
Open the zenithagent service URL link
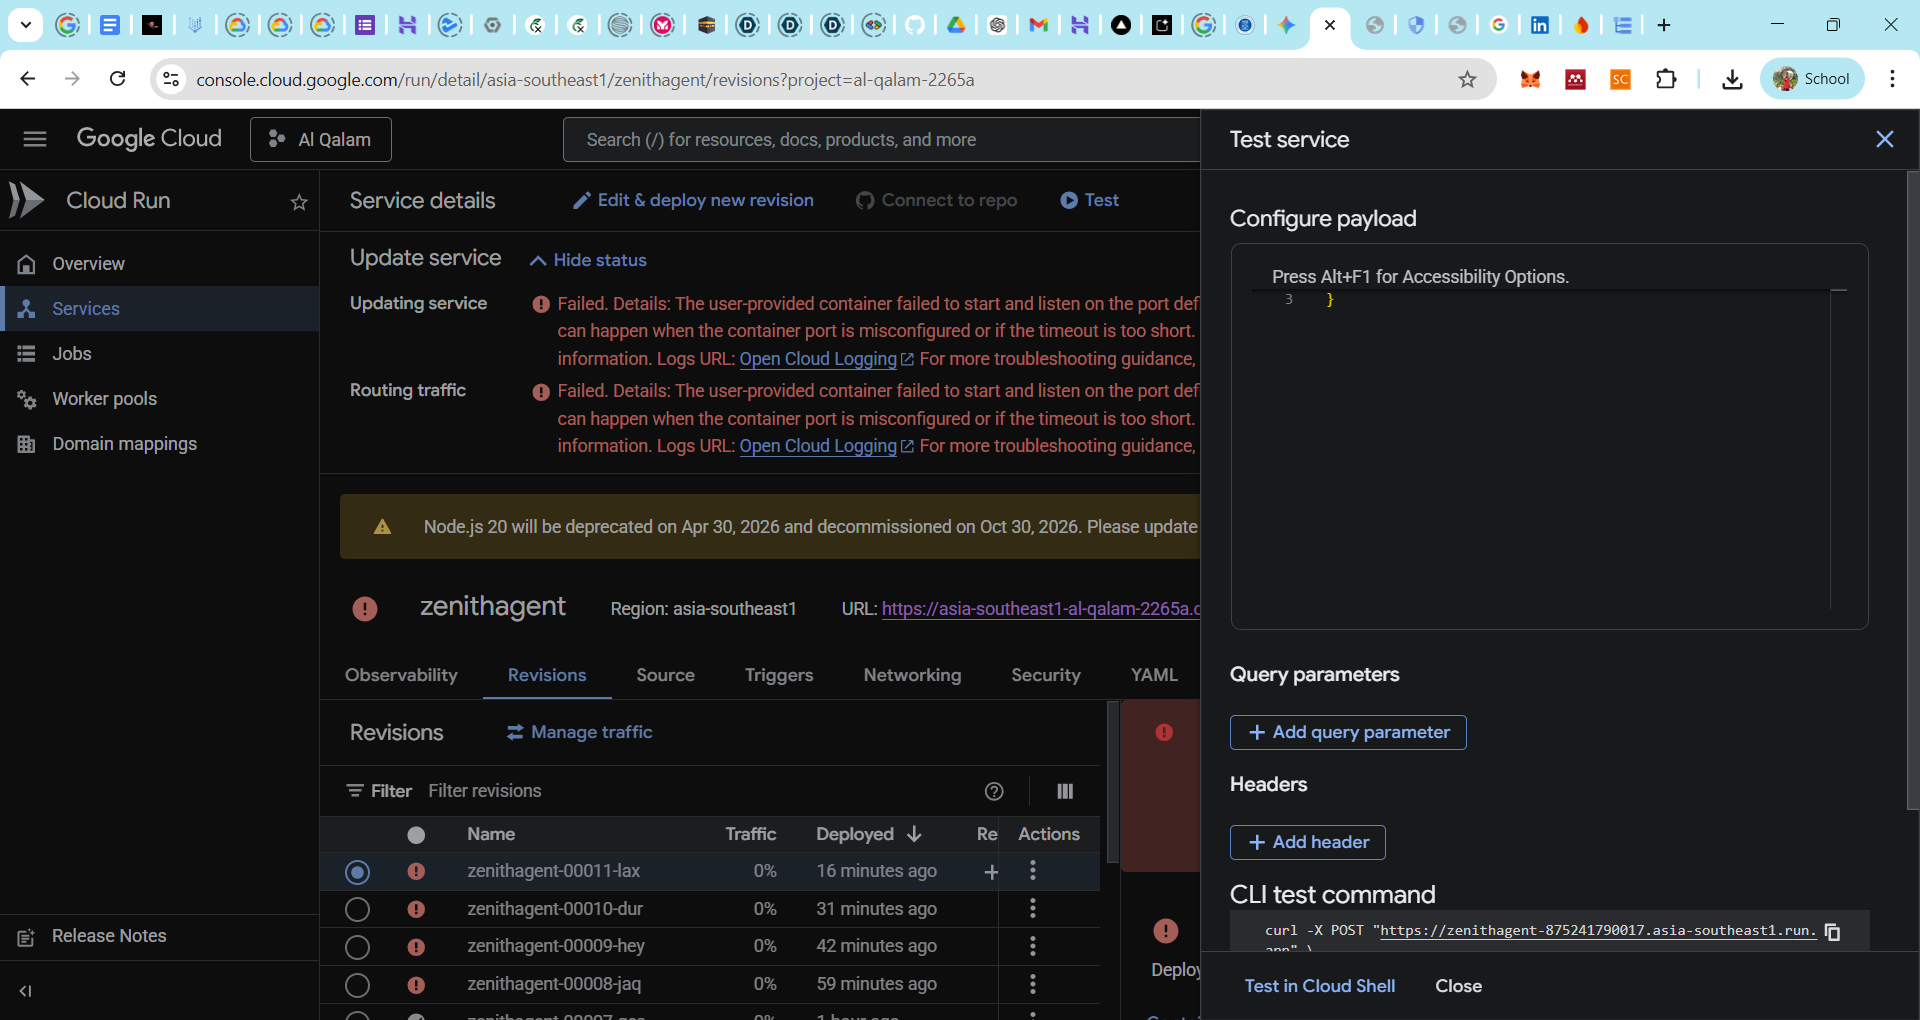1041,608
